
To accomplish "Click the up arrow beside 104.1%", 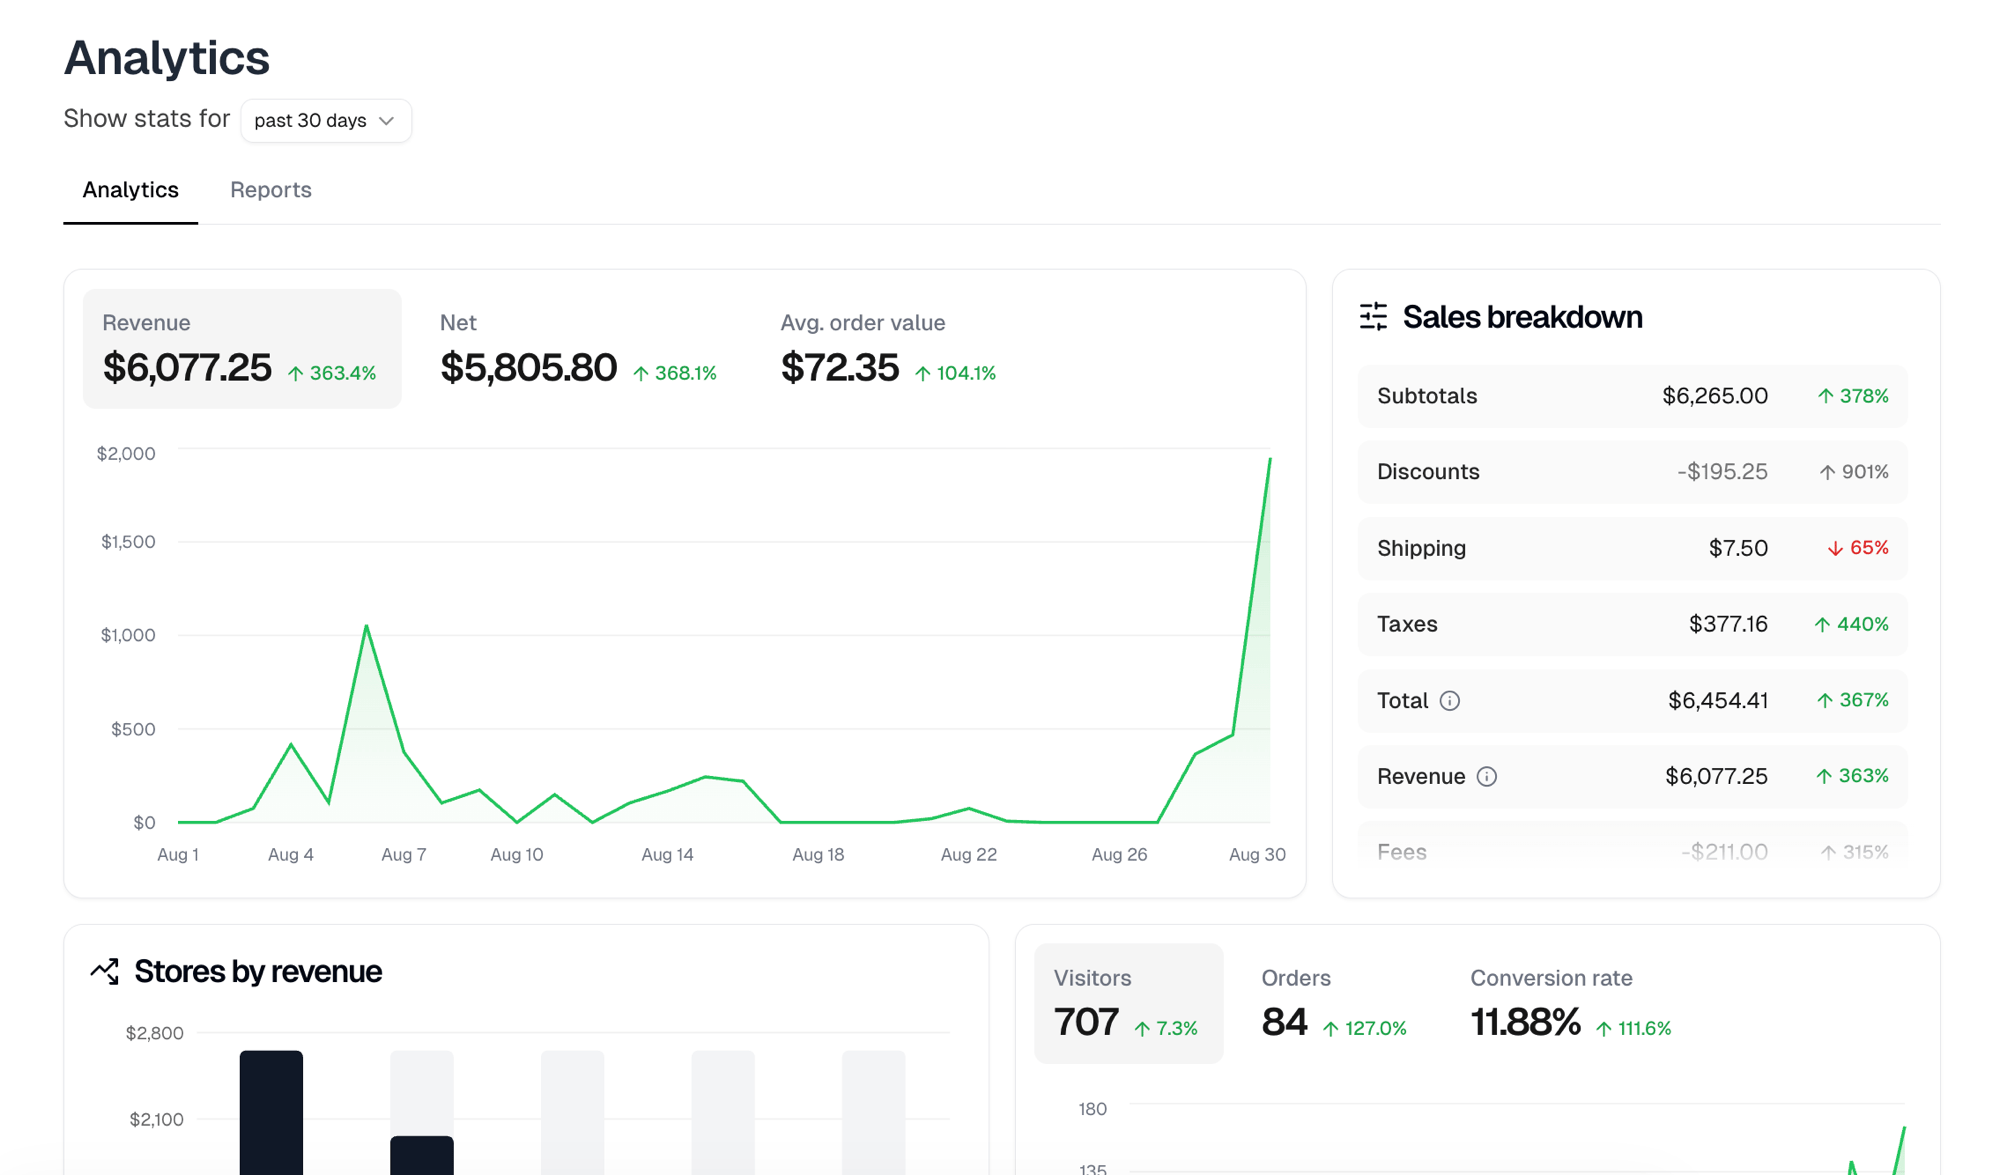I will (923, 373).
